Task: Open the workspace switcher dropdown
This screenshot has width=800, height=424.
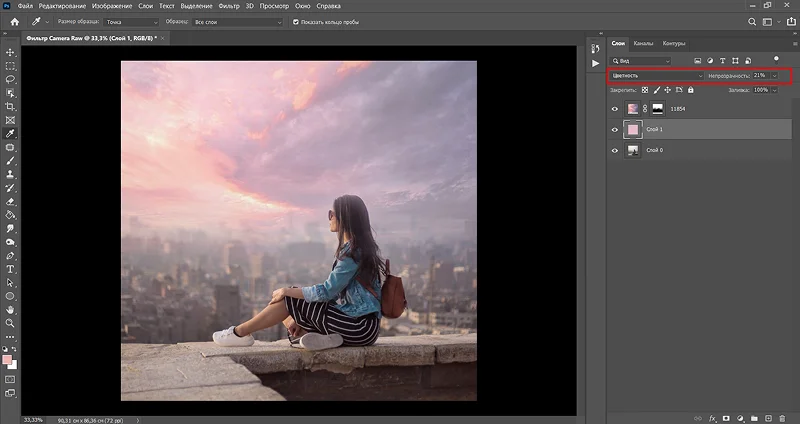Action: [767, 22]
